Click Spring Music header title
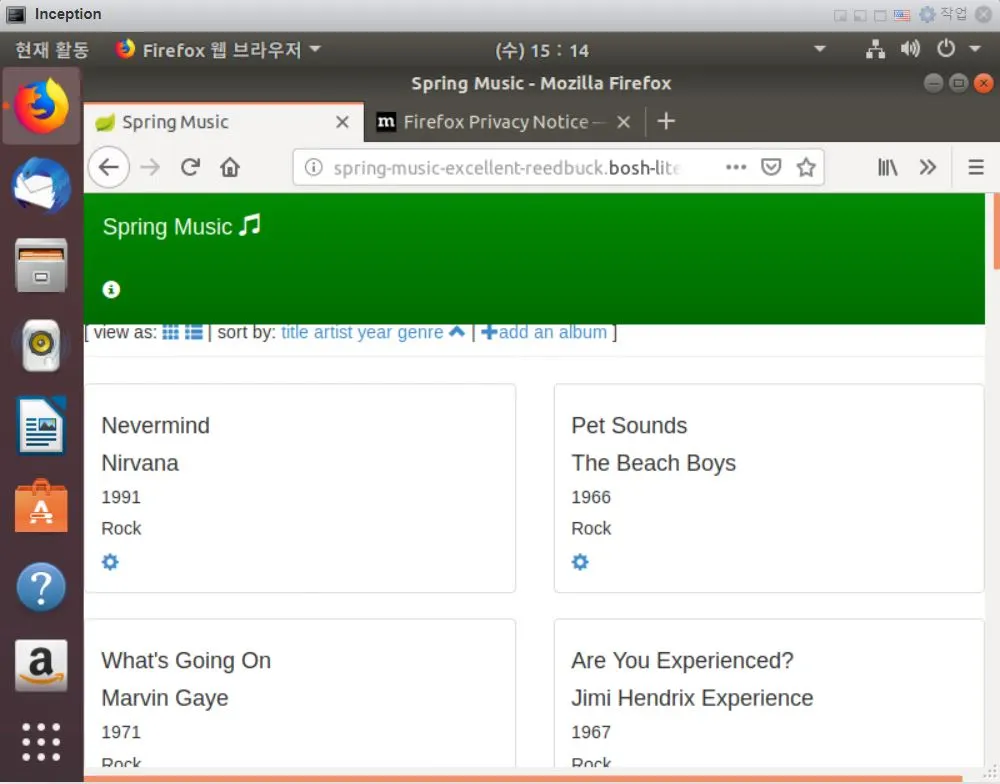The height and width of the screenshot is (784, 1000). pyautogui.click(x=182, y=226)
